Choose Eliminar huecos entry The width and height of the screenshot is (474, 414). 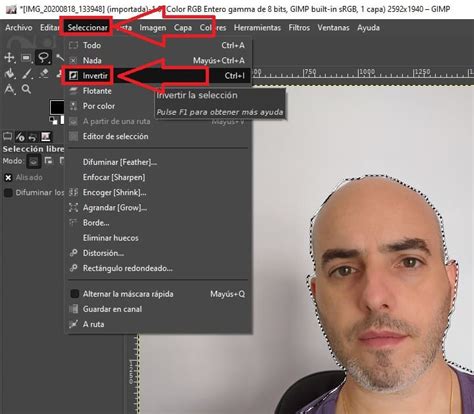click(x=158, y=238)
